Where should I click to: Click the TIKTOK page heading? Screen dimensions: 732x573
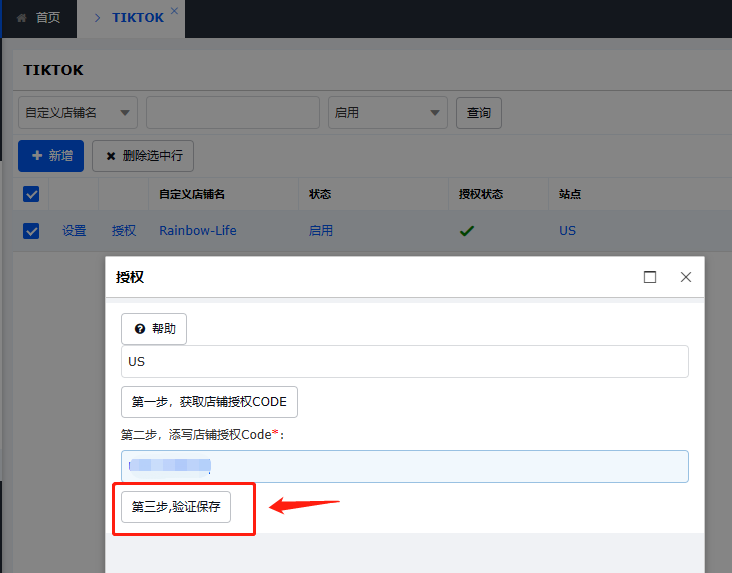(x=54, y=70)
